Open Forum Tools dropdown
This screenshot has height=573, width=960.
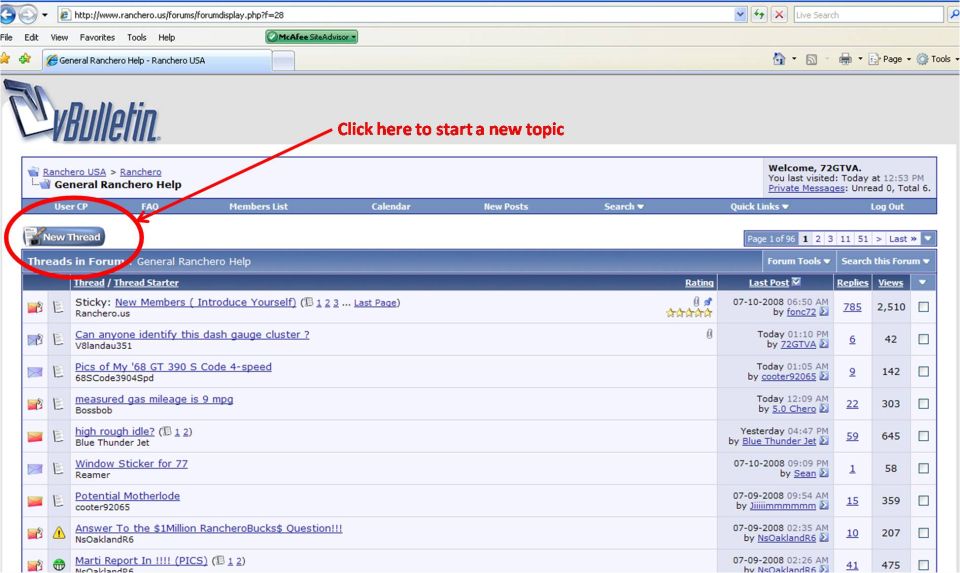point(798,261)
